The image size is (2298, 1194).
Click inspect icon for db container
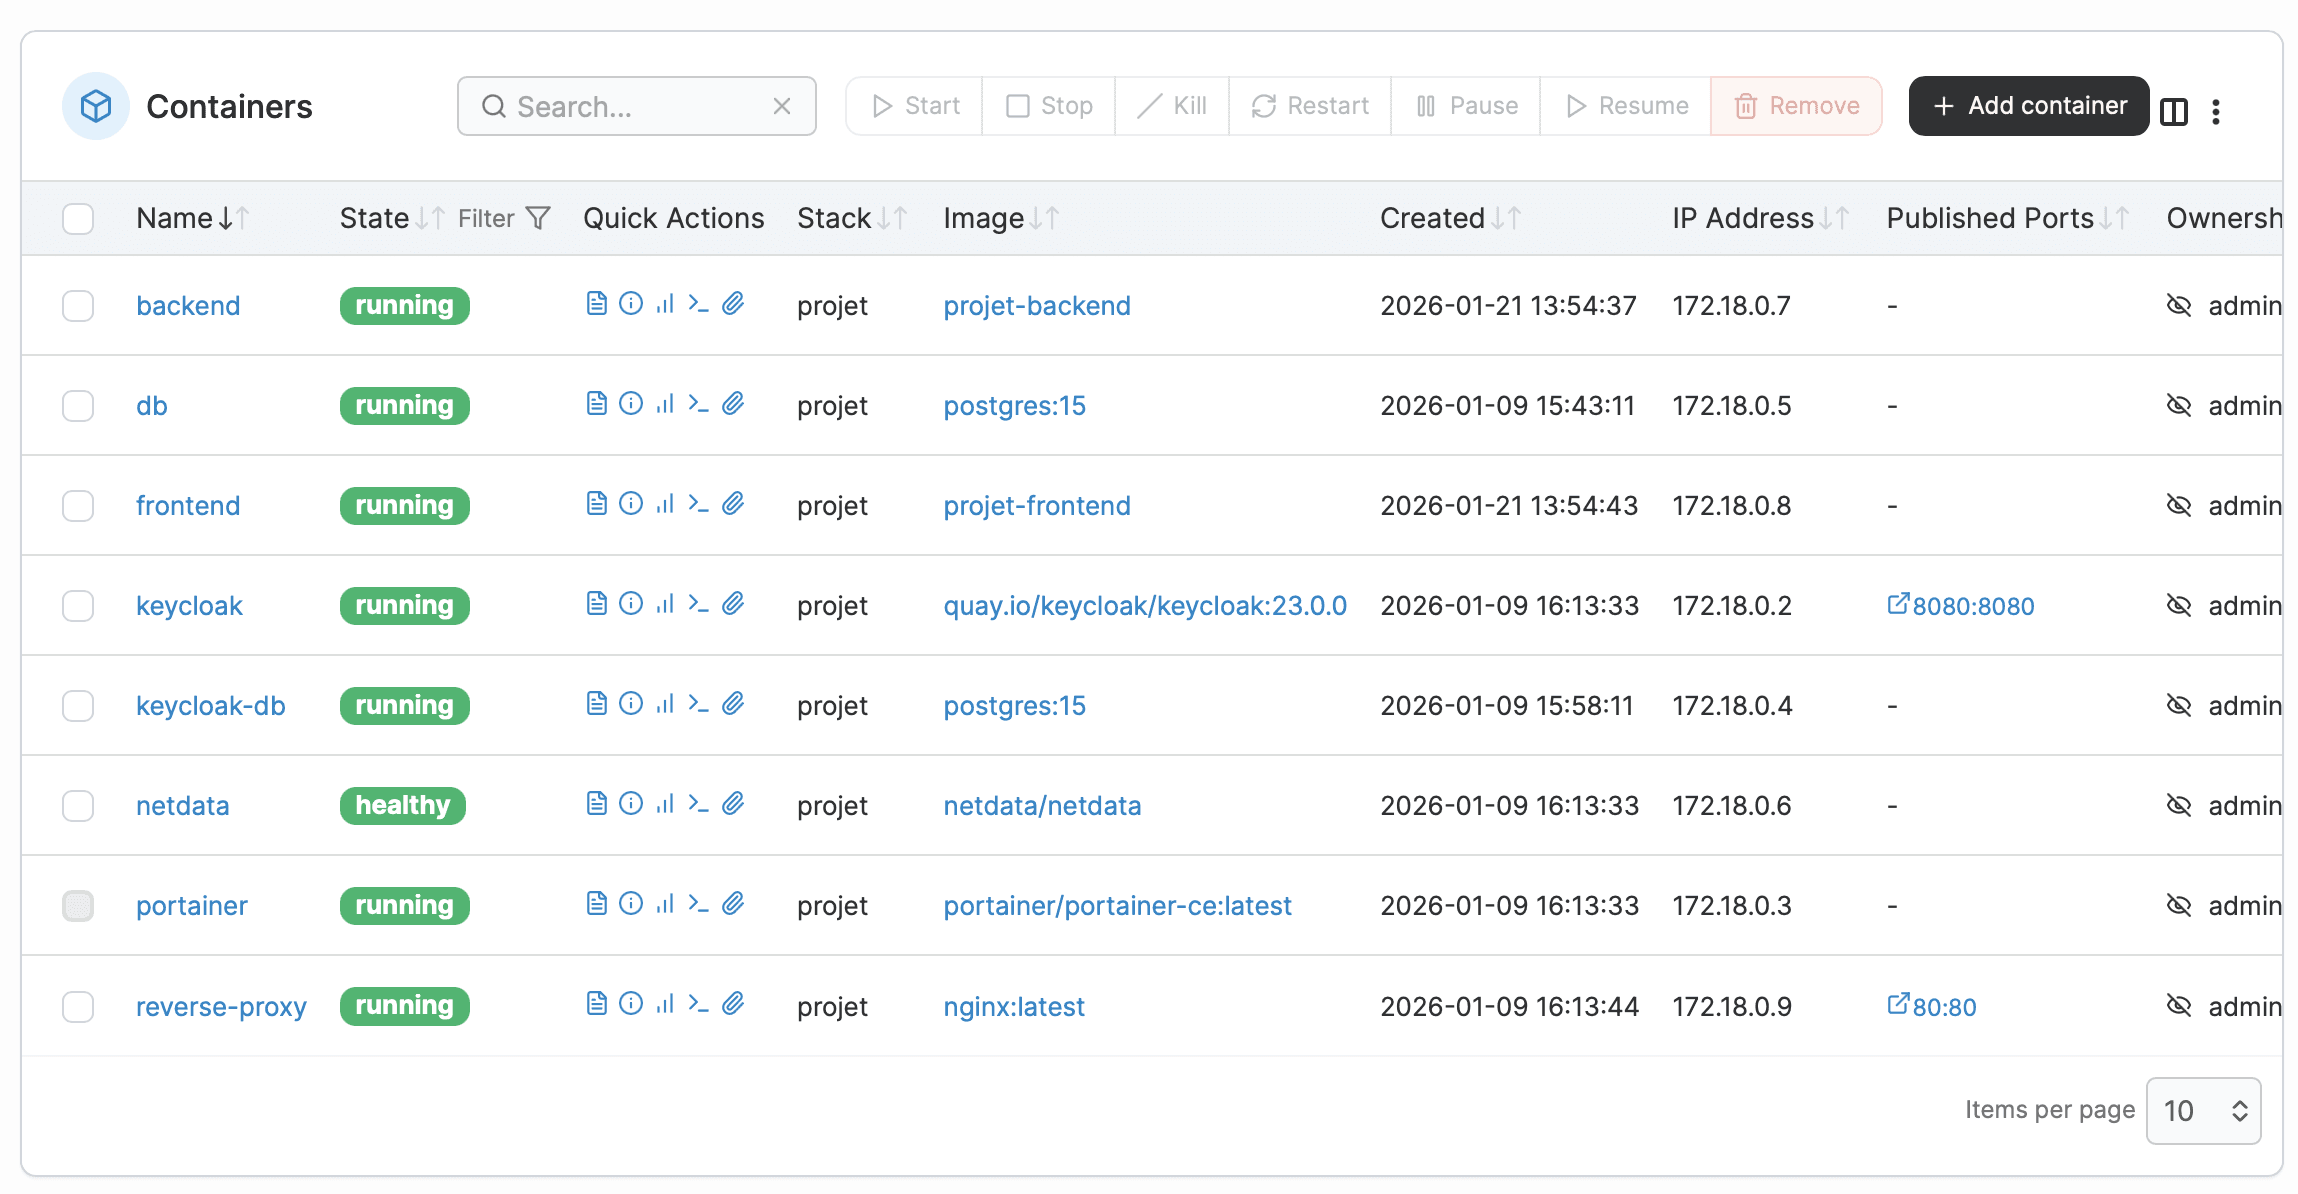pos(630,404)
